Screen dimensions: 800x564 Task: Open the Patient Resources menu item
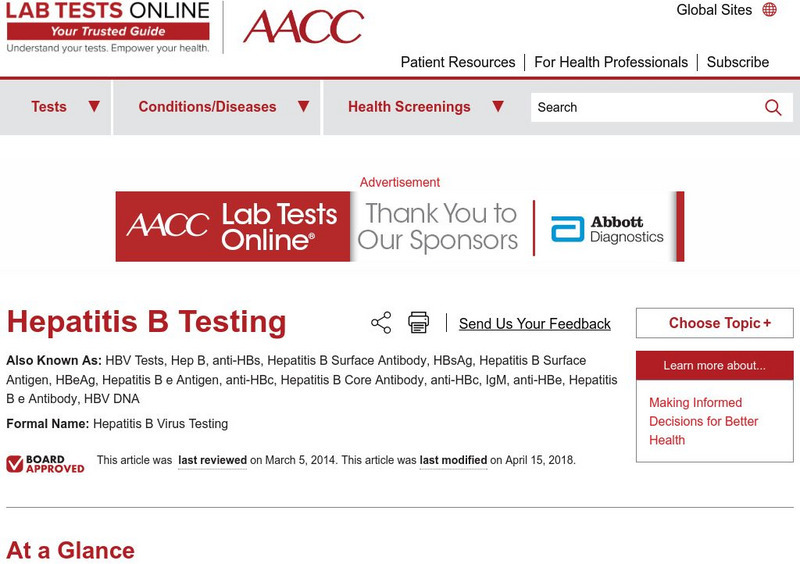(458, 62)
